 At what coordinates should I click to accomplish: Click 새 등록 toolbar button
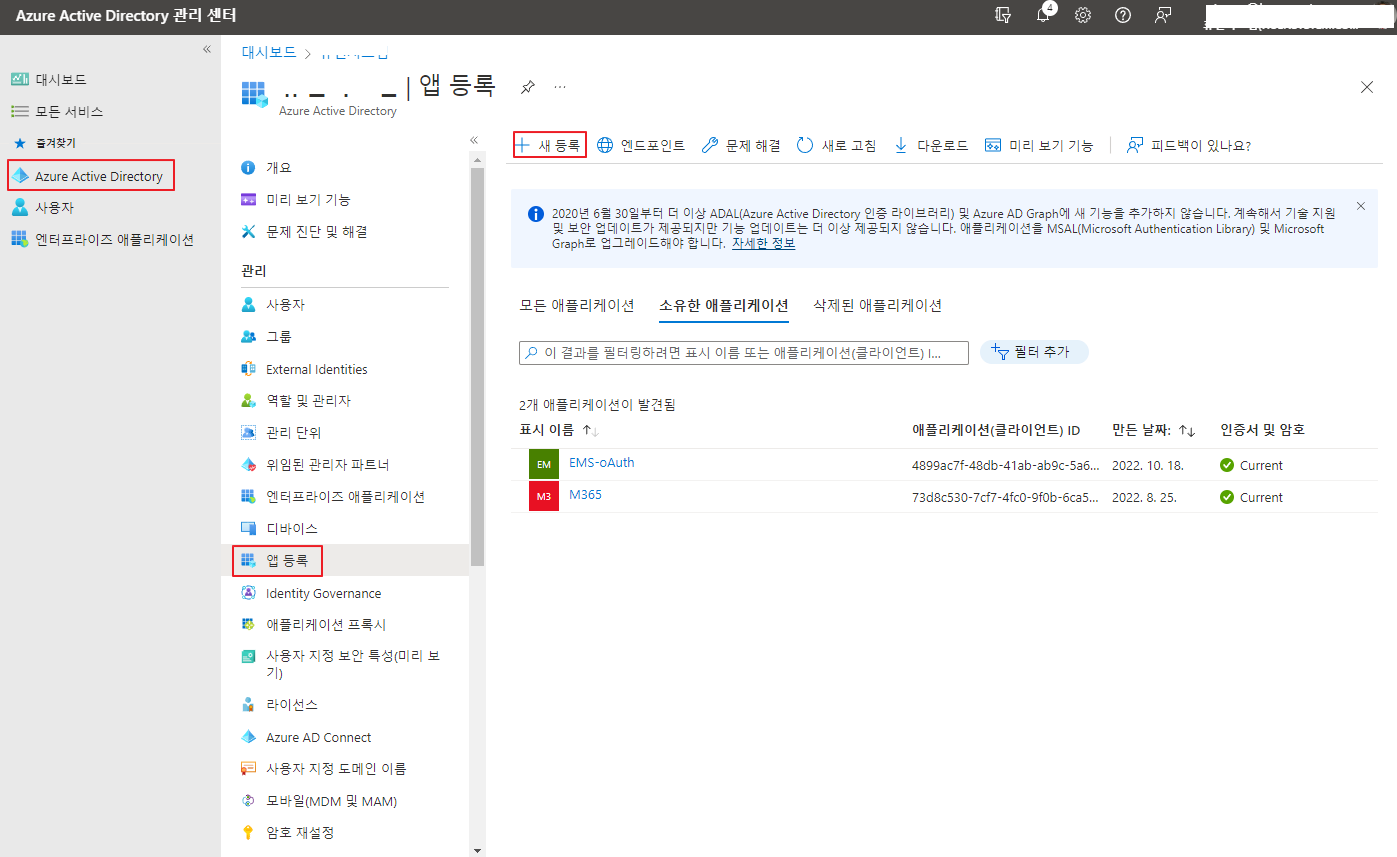(x=549, y=145)
